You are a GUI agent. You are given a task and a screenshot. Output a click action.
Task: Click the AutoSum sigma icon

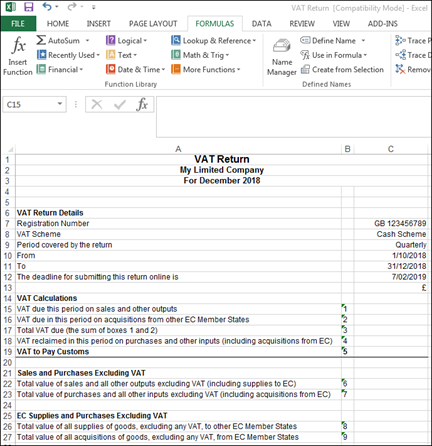coord(41,40)
